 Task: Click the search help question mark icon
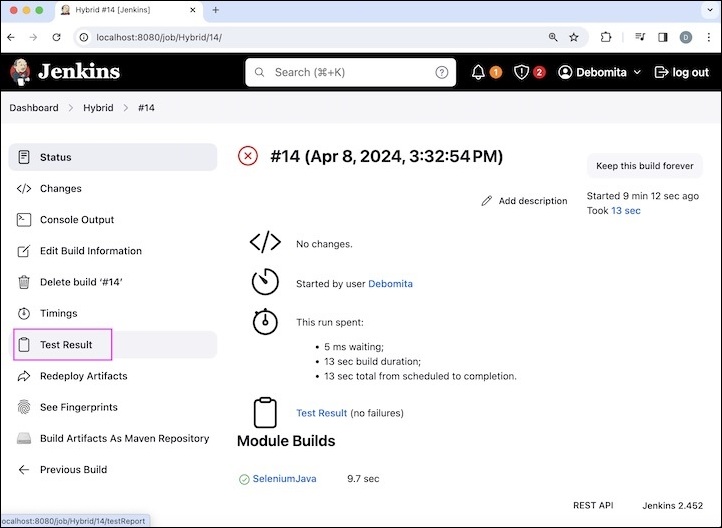(442, 72)
